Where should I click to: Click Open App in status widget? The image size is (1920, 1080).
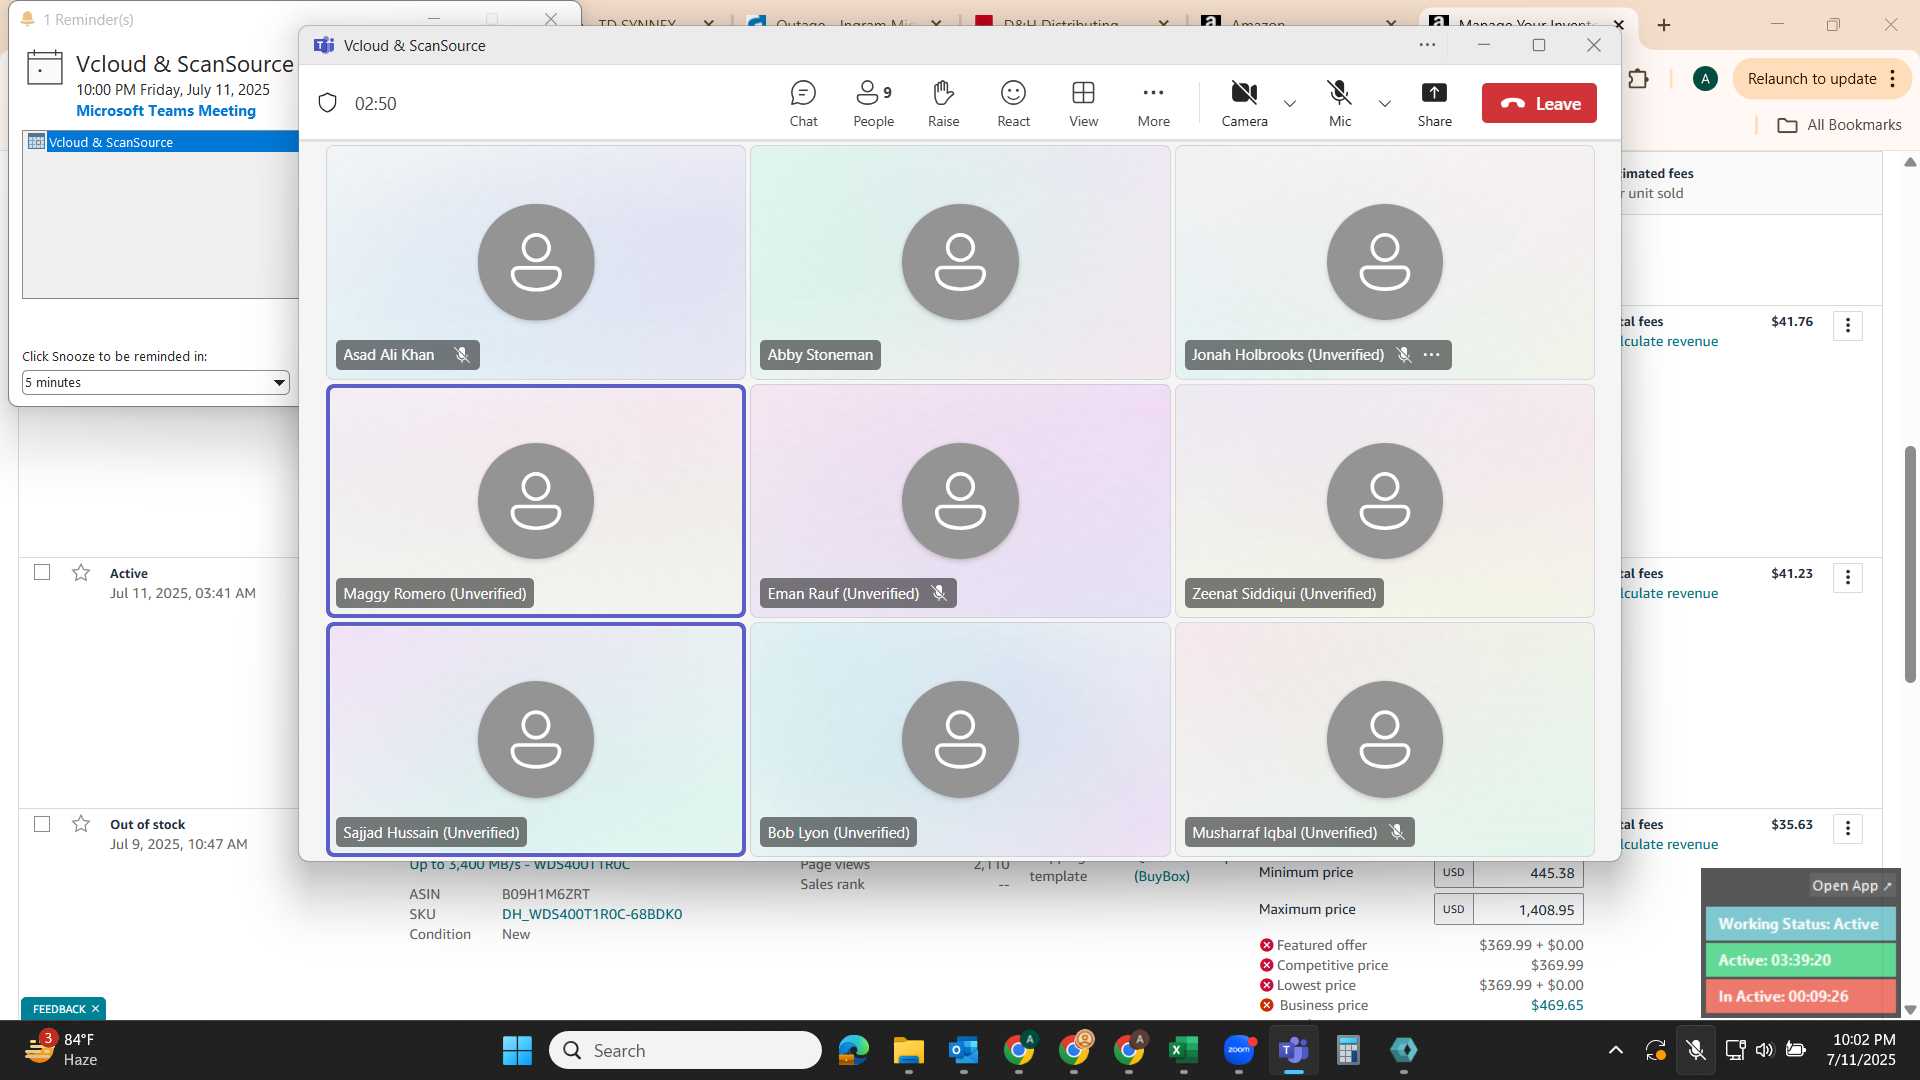[1851, 885]
